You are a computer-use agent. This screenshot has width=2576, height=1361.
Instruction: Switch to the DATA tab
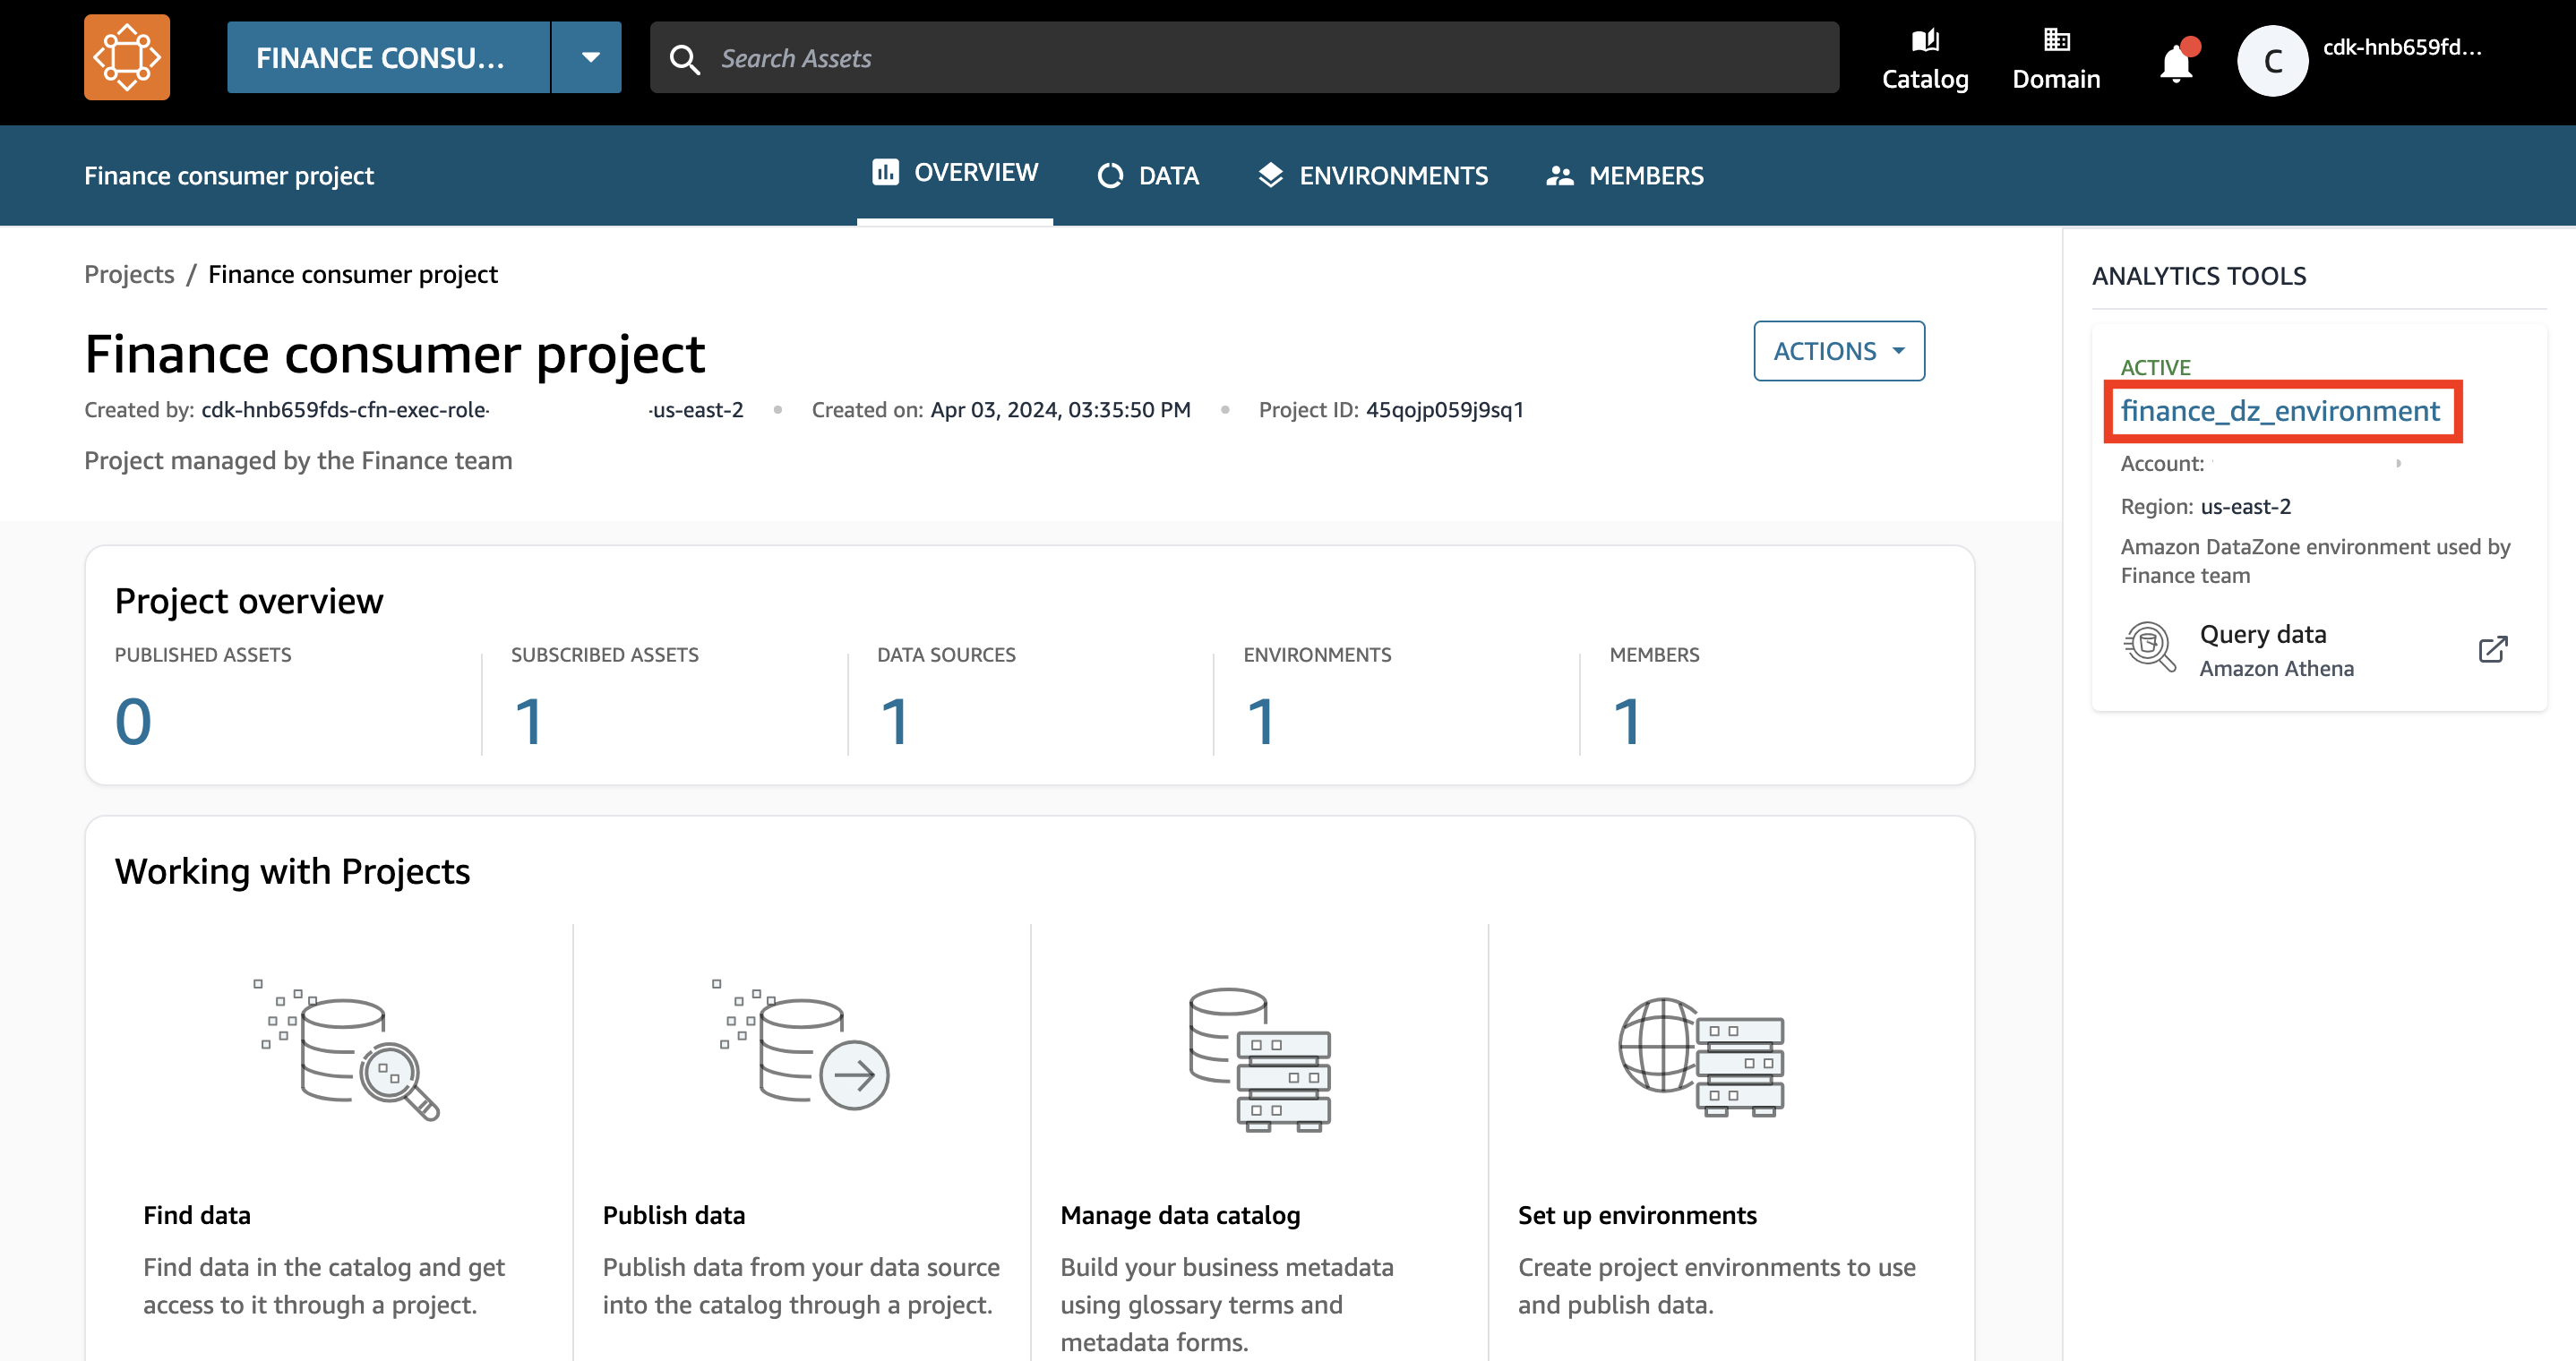coord(1148,176)
